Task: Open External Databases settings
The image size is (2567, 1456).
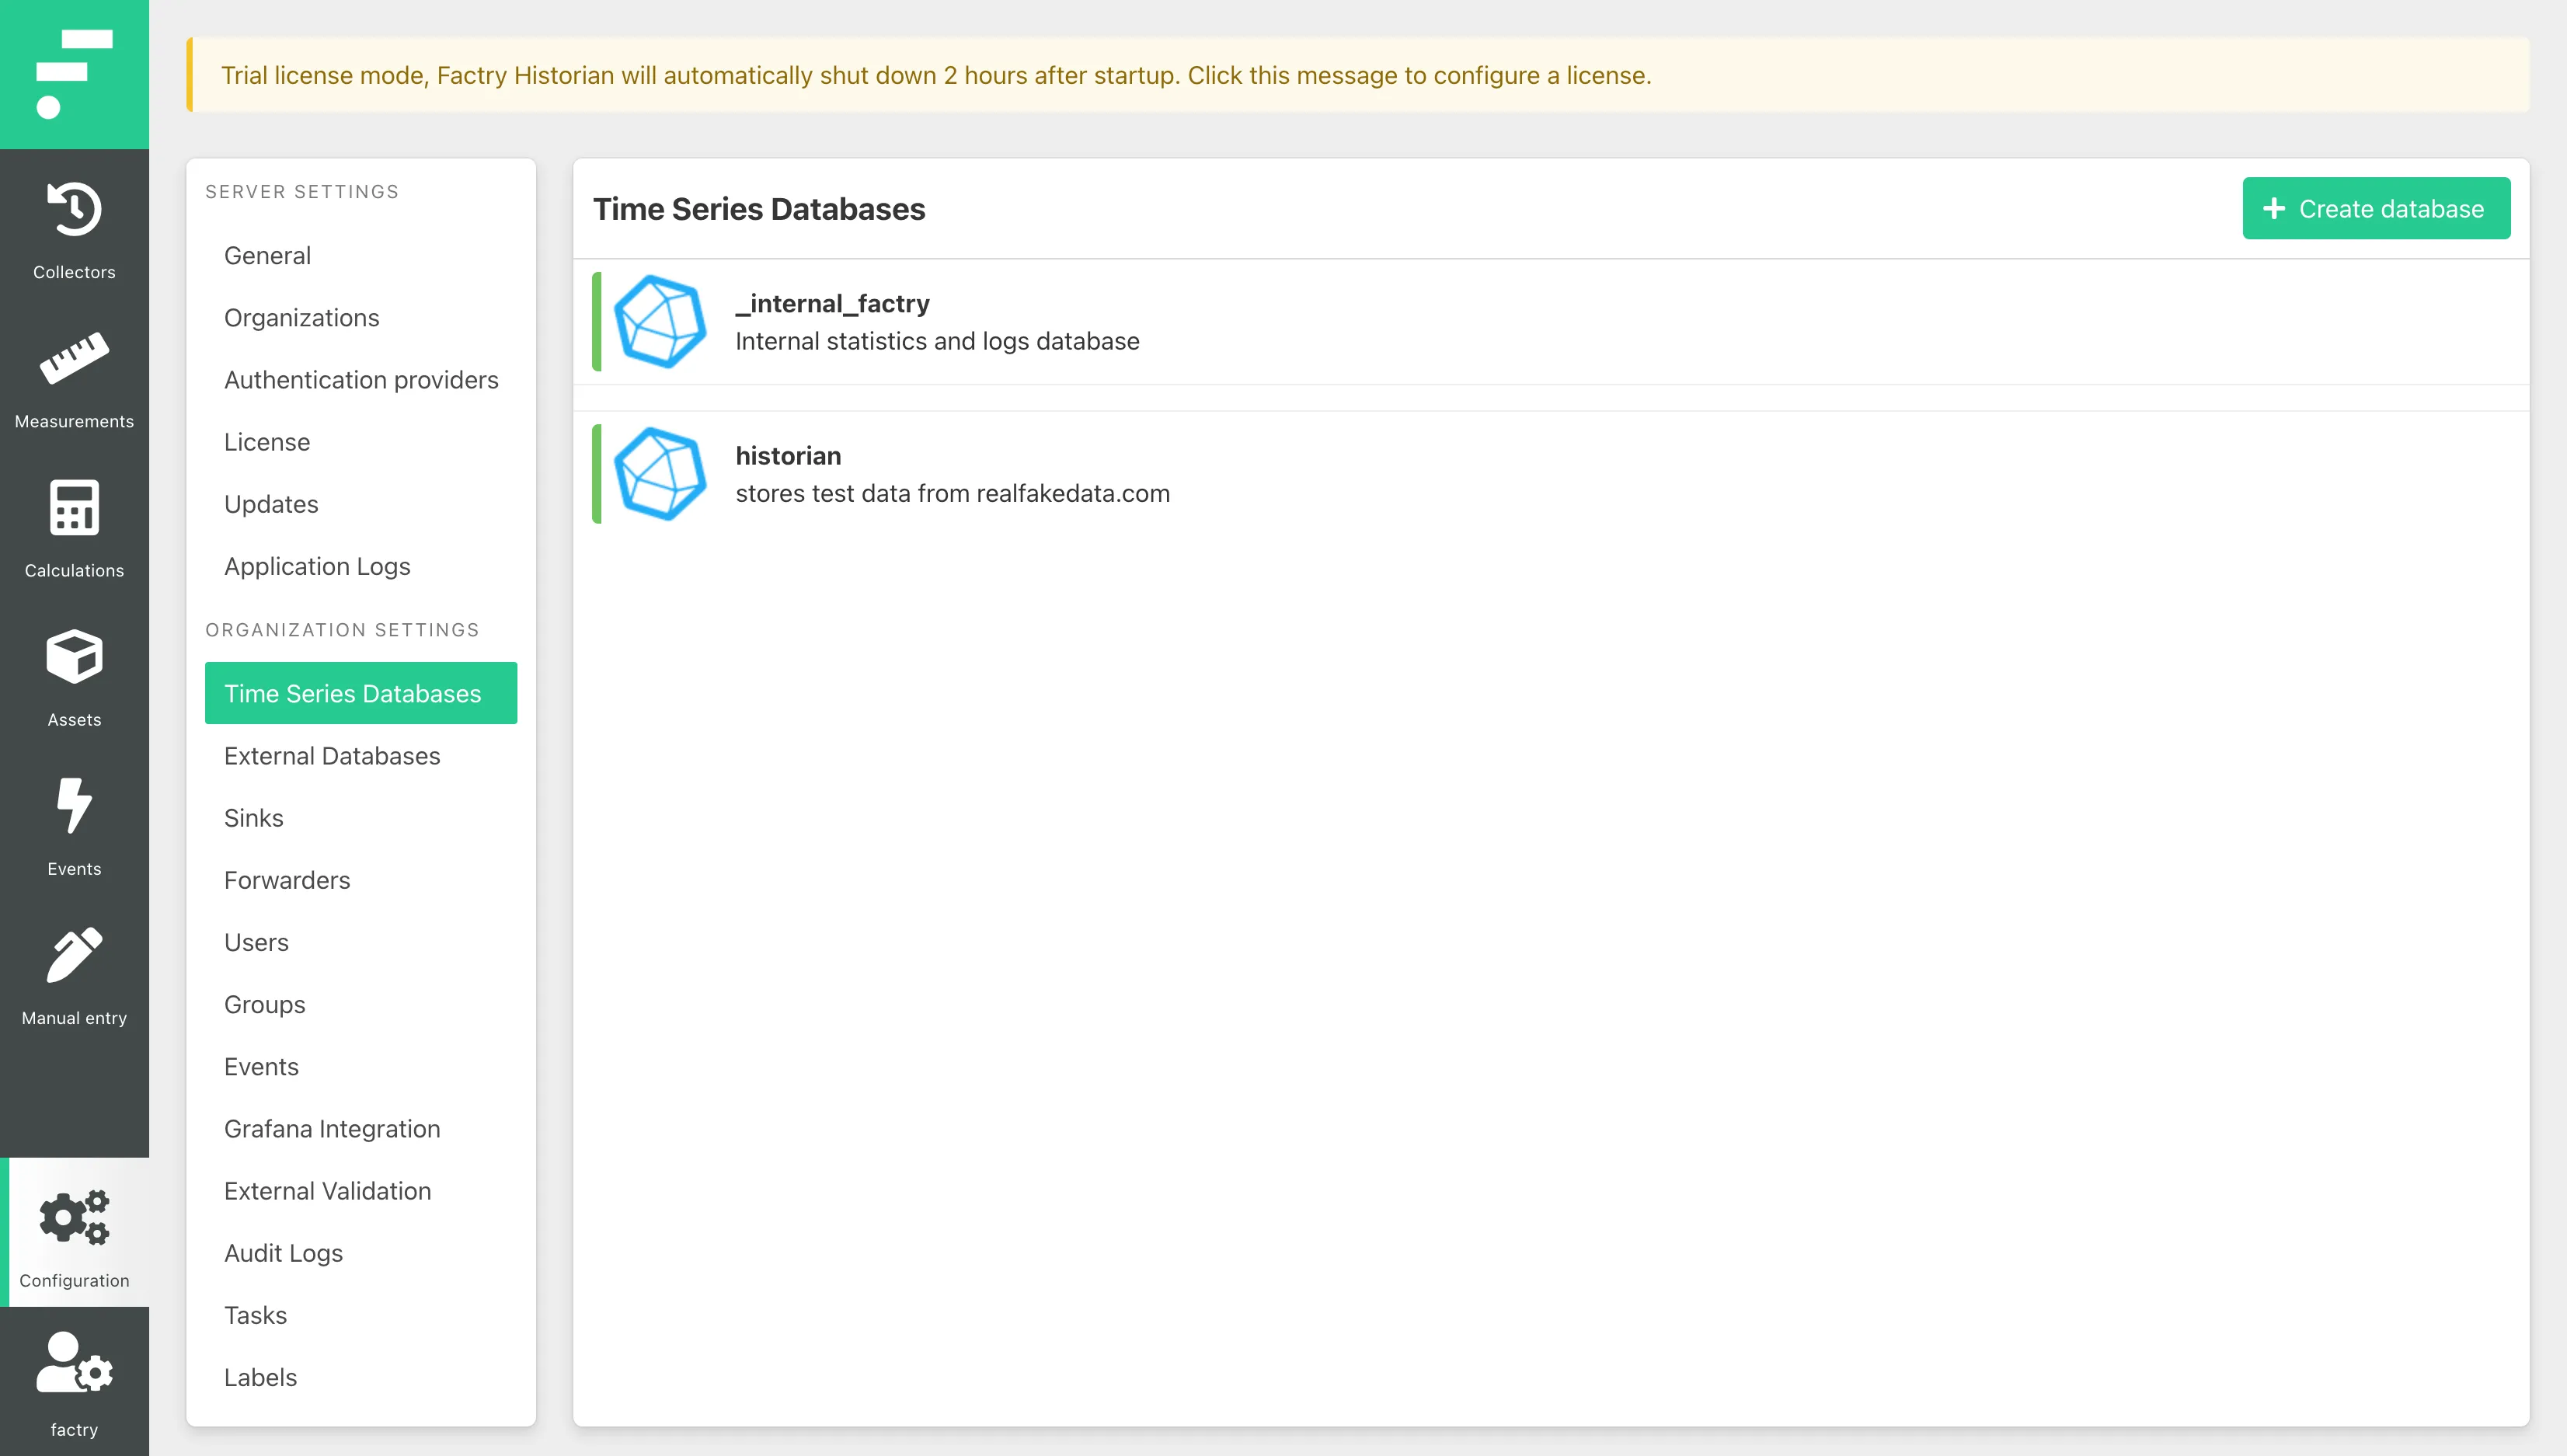Action: (361, 755)
